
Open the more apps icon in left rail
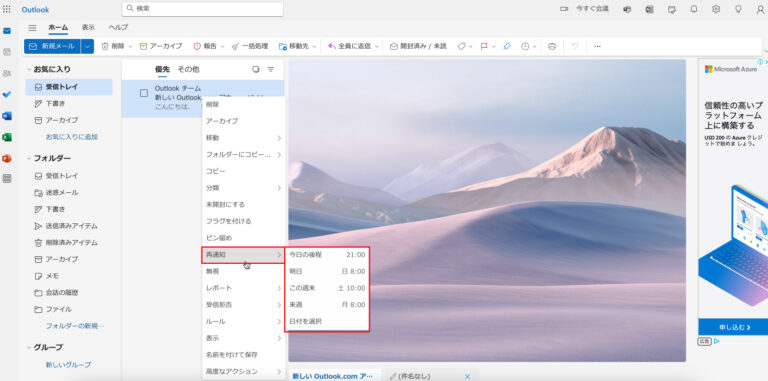tap(7, 179)
